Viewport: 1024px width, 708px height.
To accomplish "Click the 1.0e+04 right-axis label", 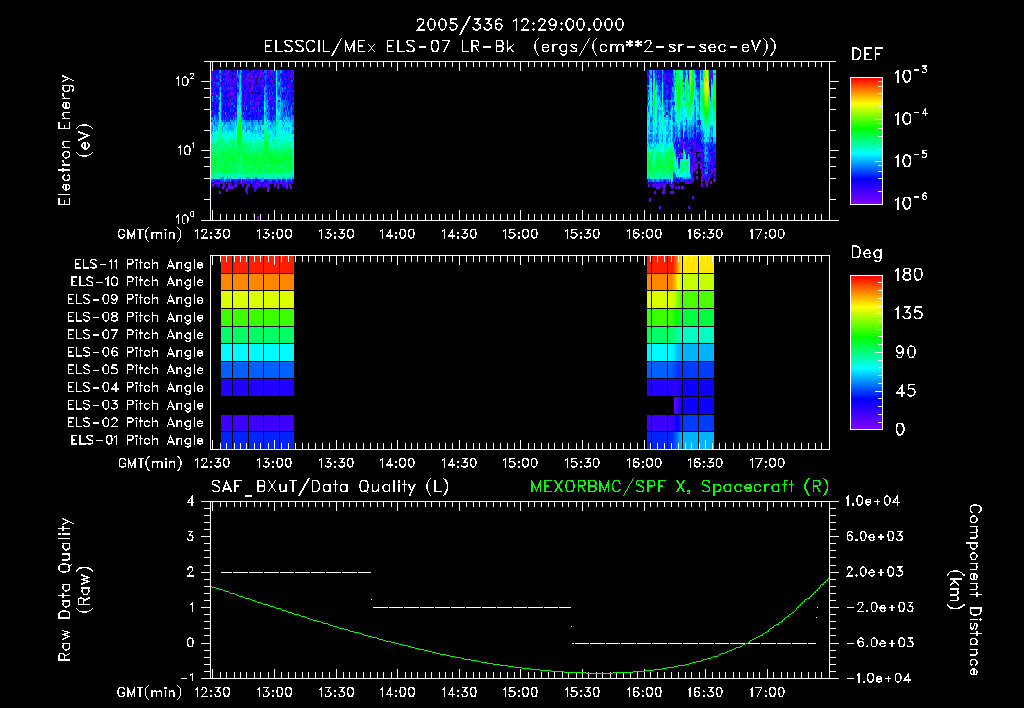I will pos(872,501).
